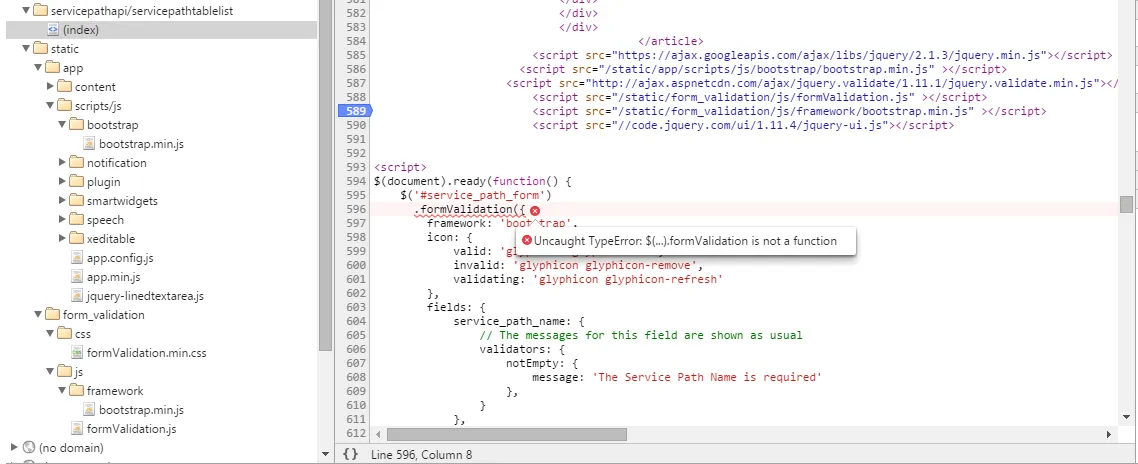Open jquery-linedtextarea.js file
Screen dimensions: 1138x464
(145, 296)
